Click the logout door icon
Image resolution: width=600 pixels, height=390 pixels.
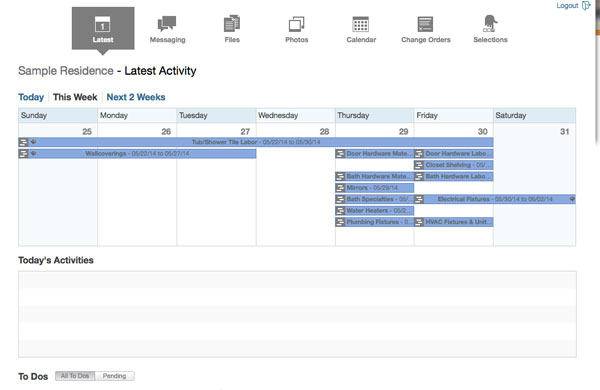[586, 5]
